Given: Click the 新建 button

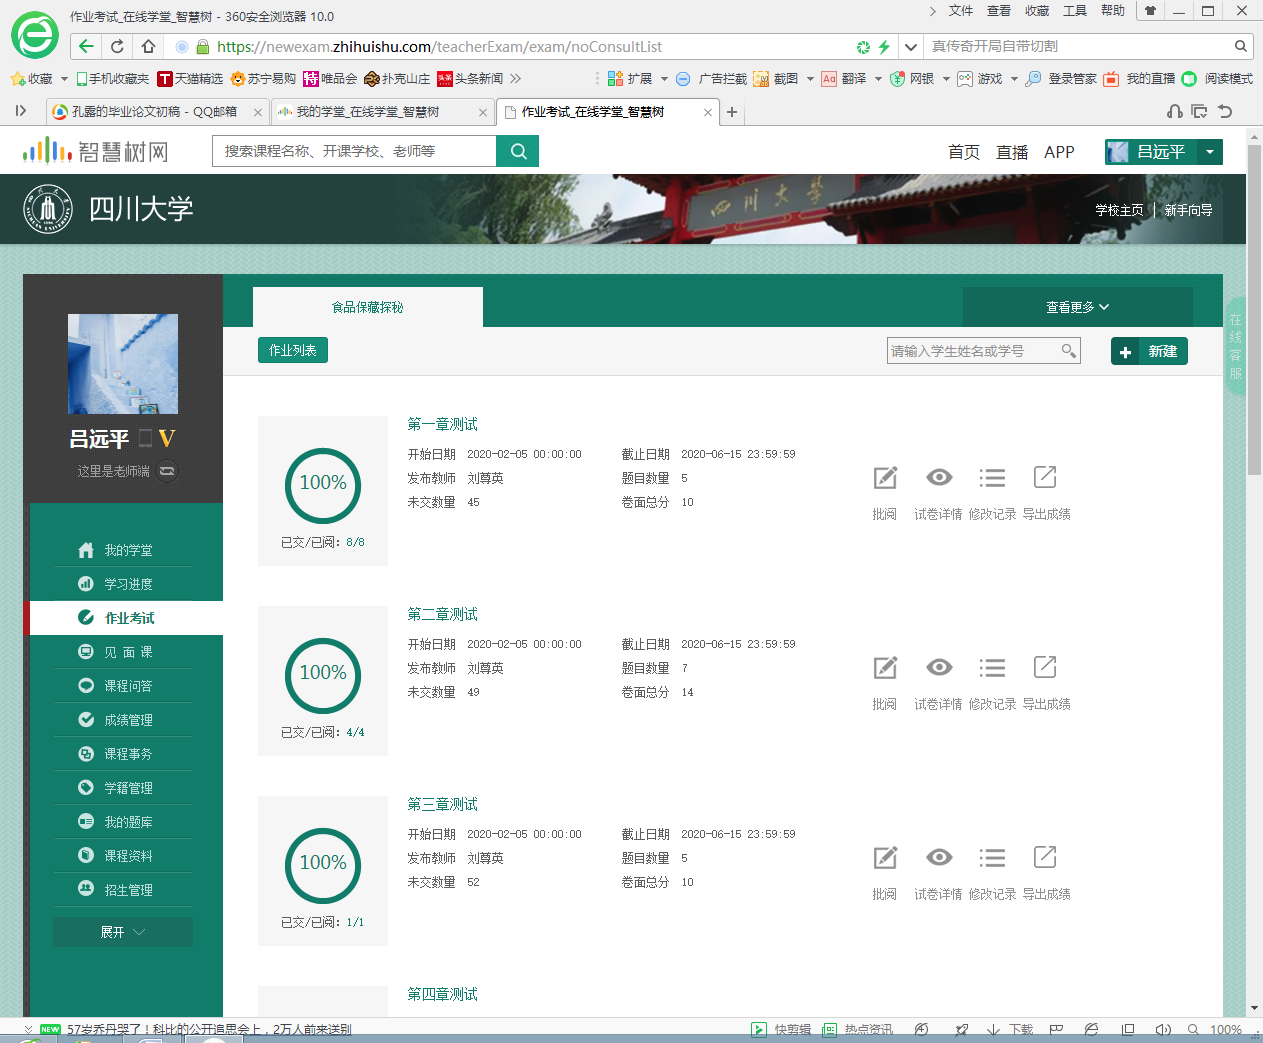Looking at the screenshot, I should coord(1149,351).
